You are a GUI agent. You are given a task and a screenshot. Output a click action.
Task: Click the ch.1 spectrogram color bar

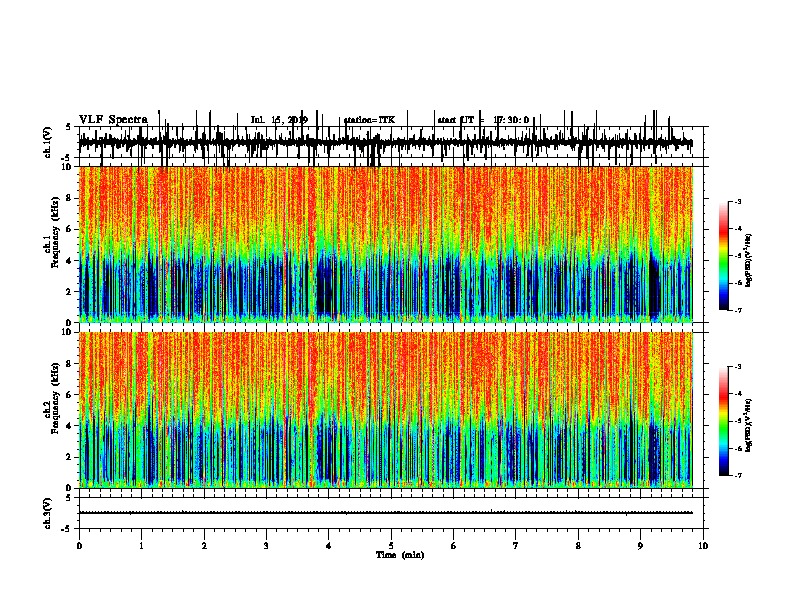tap(723, 256)
